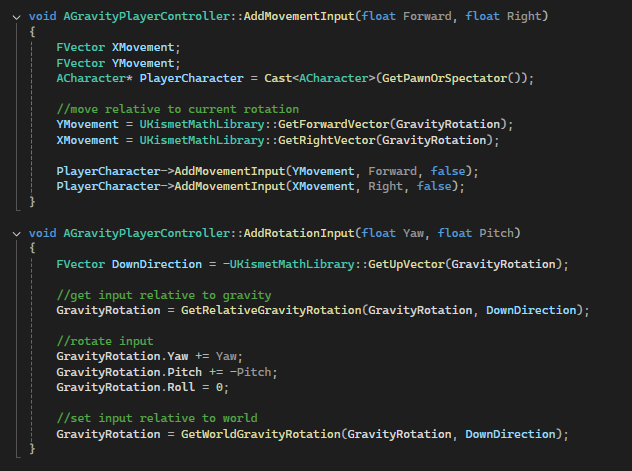Click the 'GravityRotation.Yaw += Yaw;' line

click(149, 356)
